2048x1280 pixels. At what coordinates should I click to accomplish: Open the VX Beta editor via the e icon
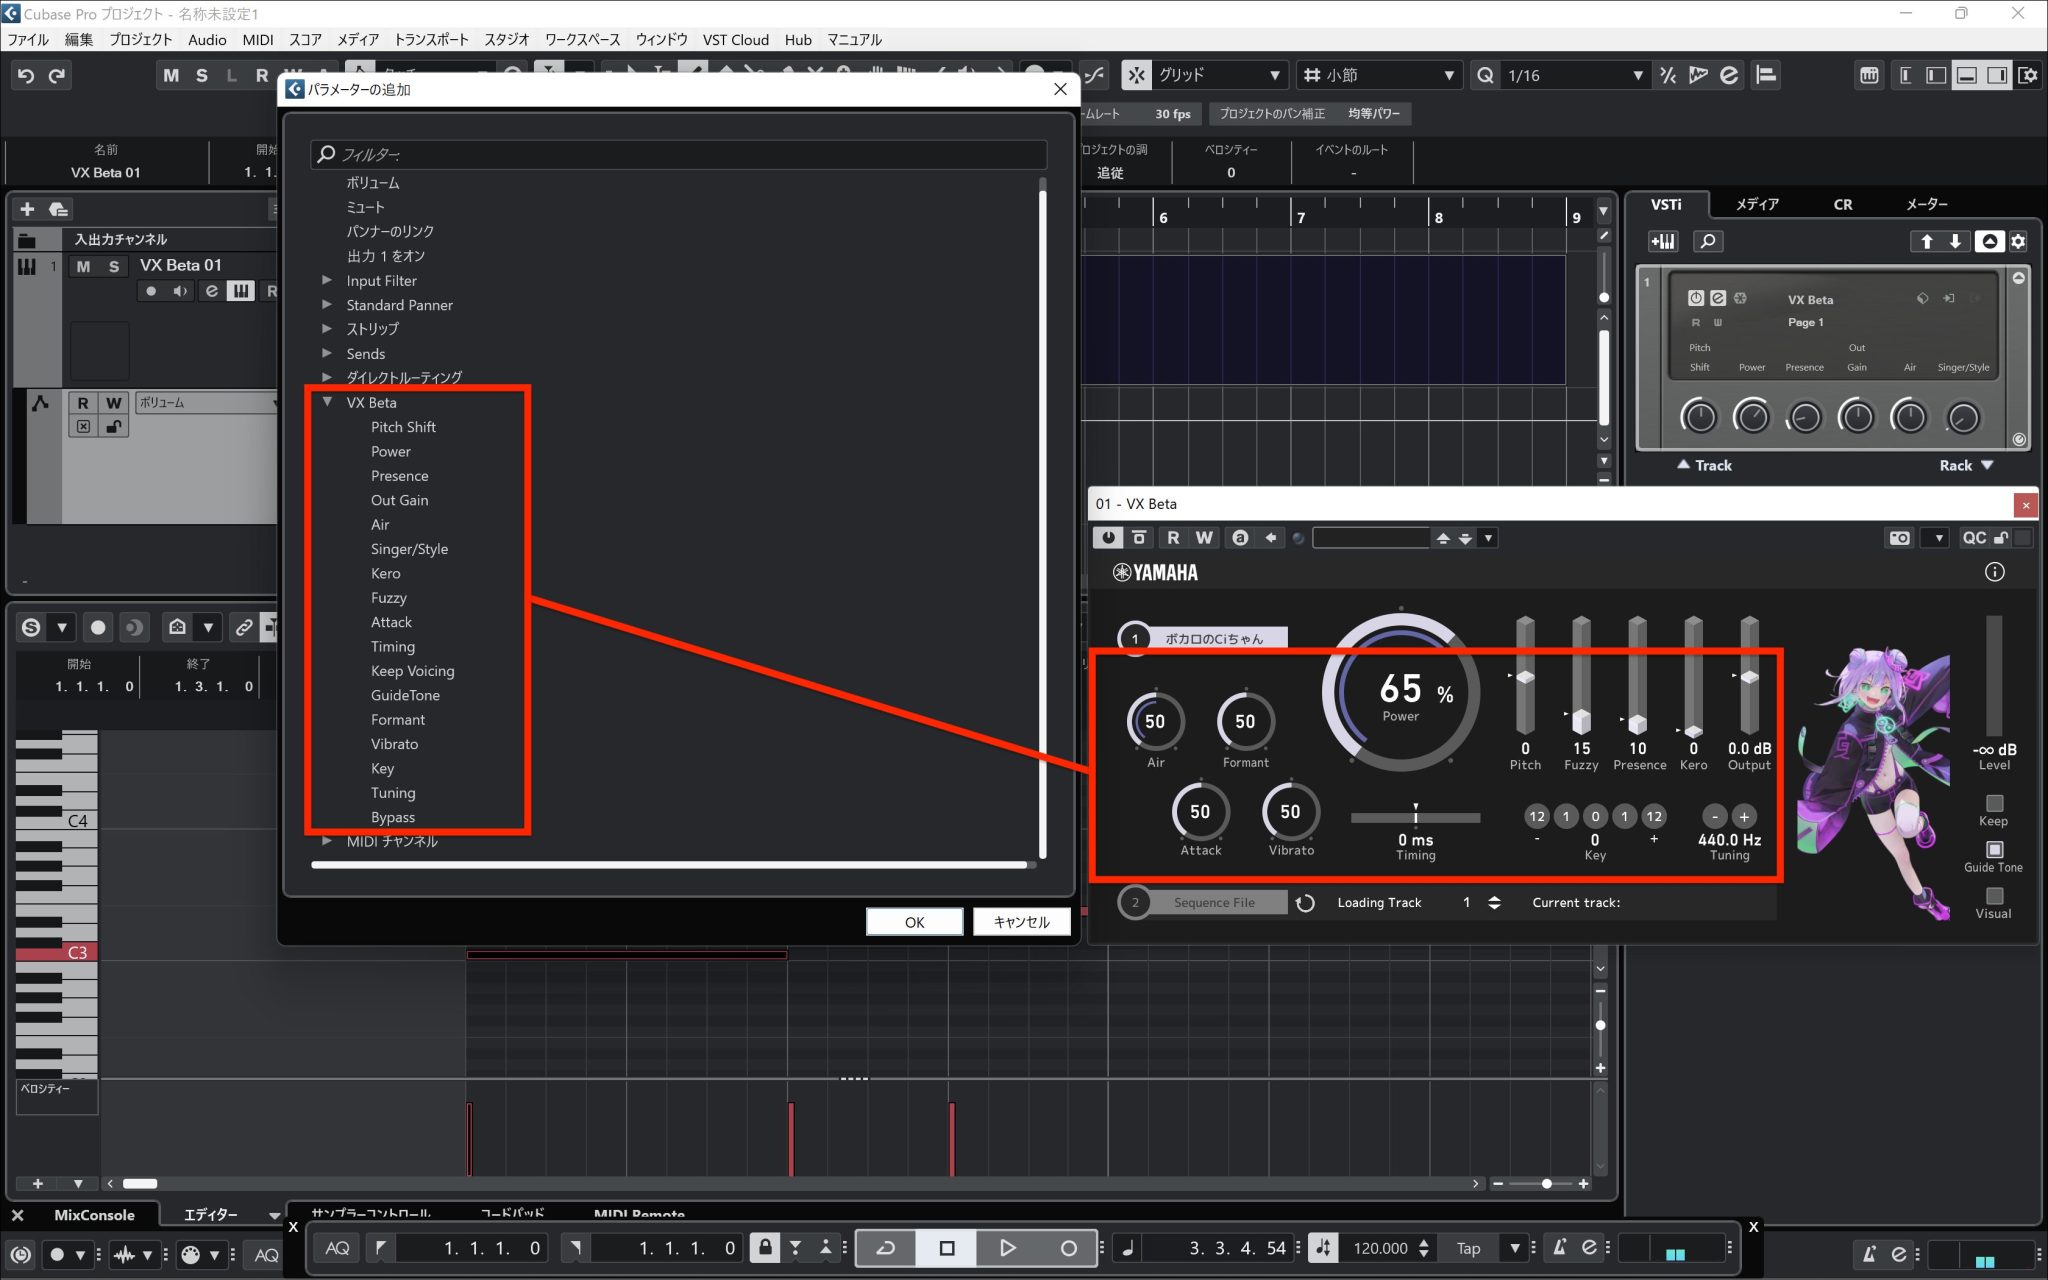click(1717, 297)
